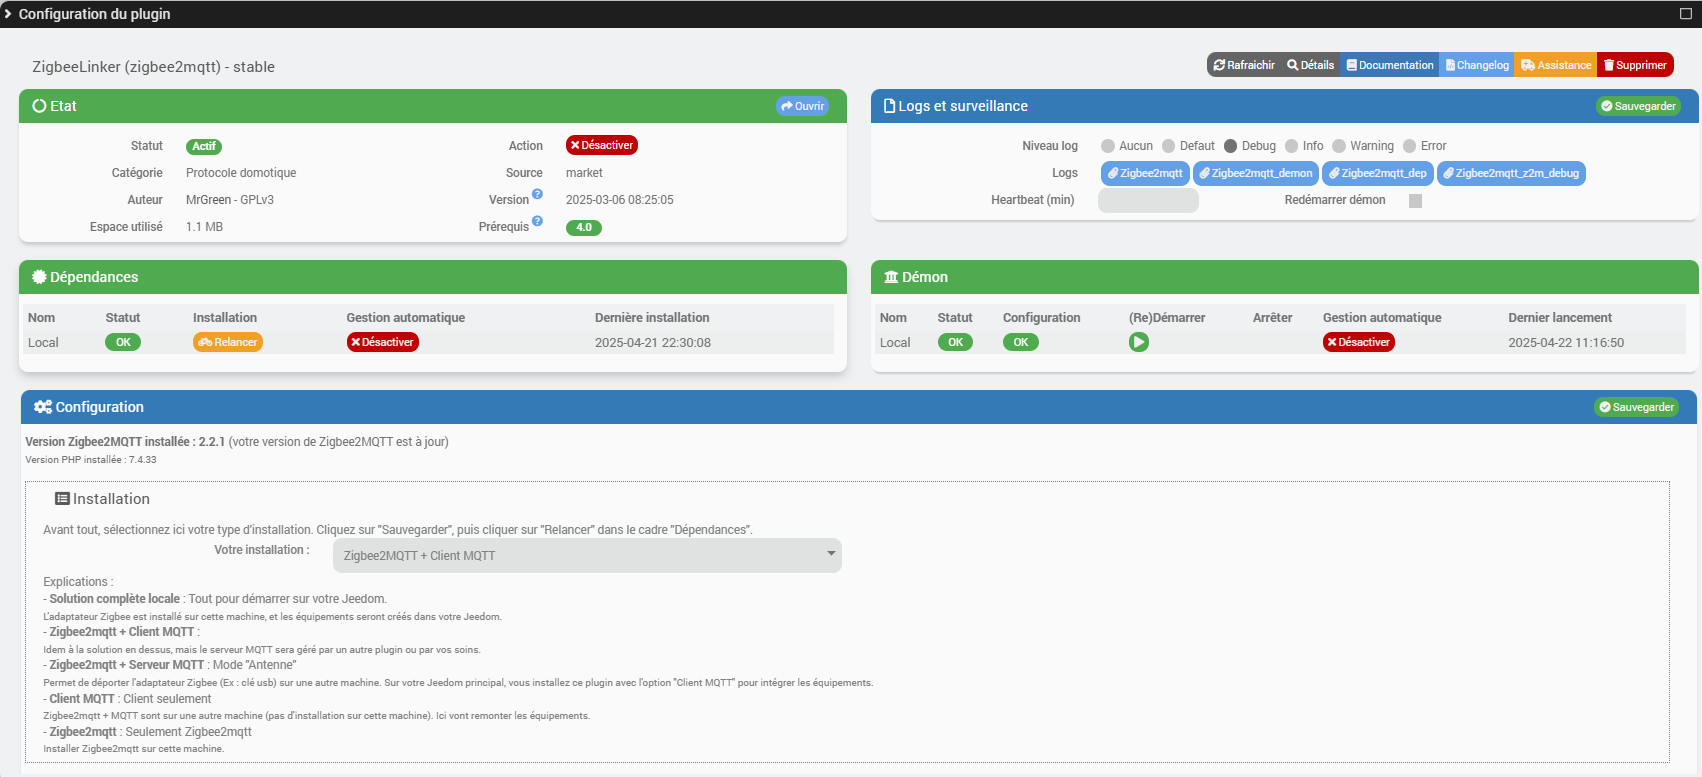This screenshot has width=1702, height=777.
Task: Select the Error log level
Action: pyautogui.click(x=1409, y=146)
